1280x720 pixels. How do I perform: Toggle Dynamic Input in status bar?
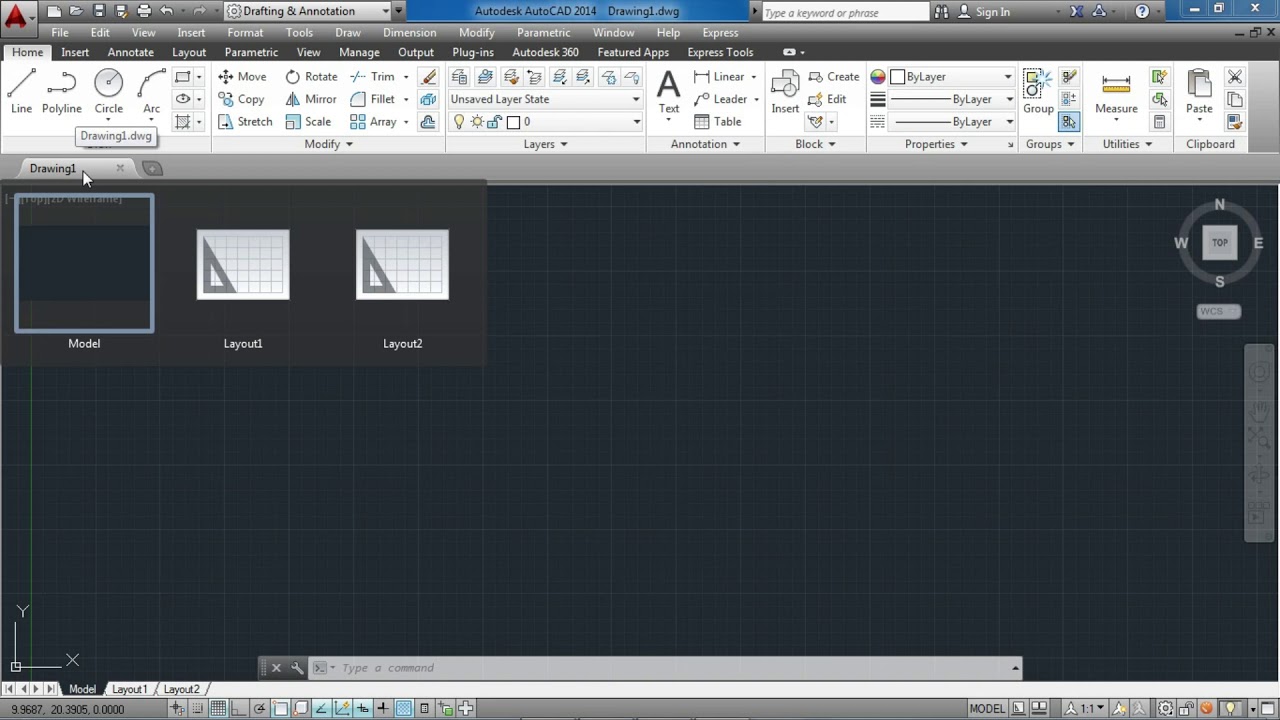(x=362, y=709)
